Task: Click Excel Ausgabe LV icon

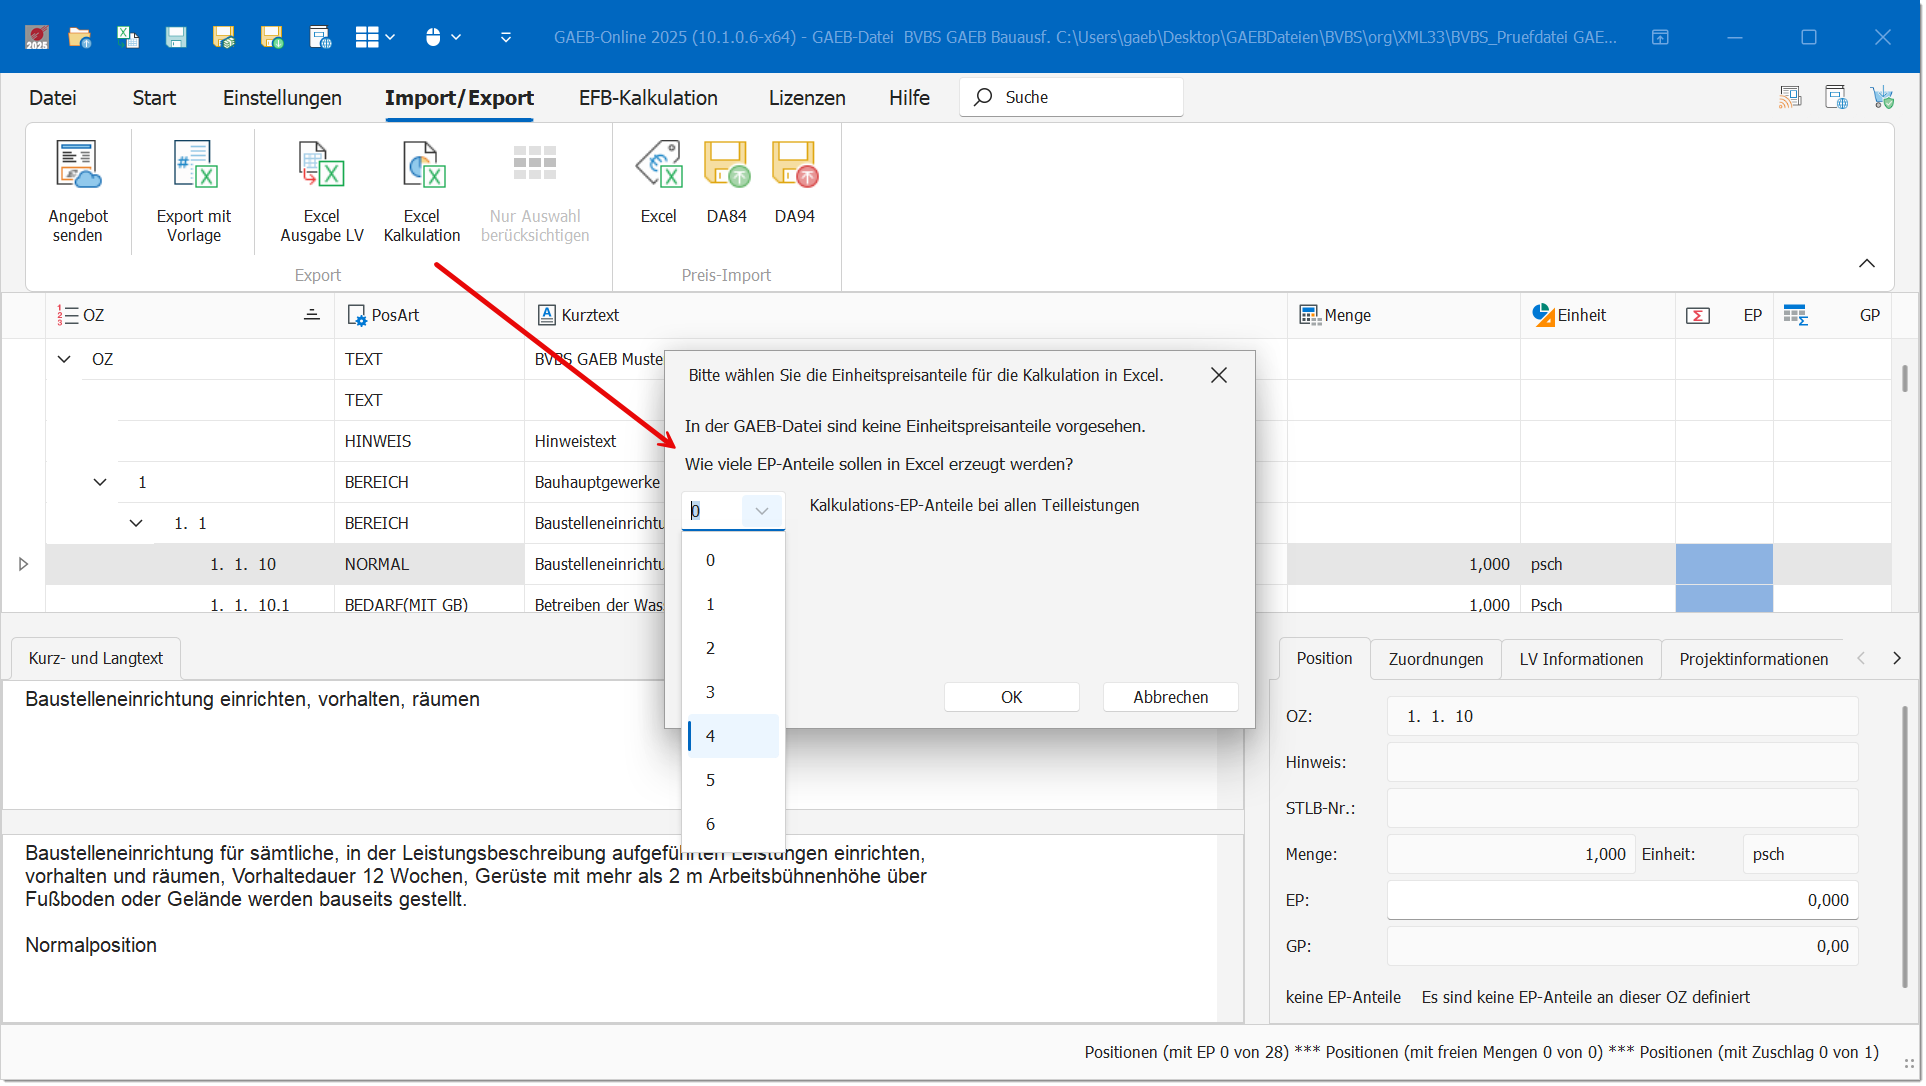Action: (x=321, y=166)
